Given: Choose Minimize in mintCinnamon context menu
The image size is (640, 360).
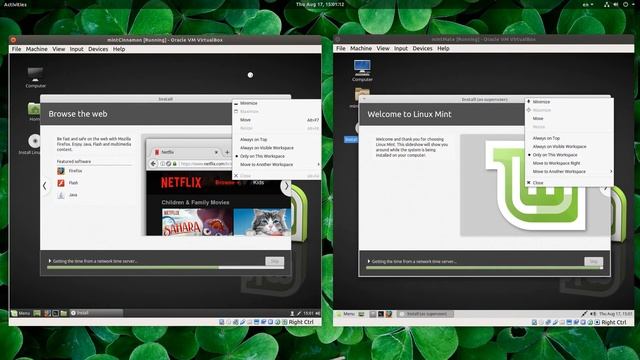Looking at the screenshot, I should click(276, 103).
